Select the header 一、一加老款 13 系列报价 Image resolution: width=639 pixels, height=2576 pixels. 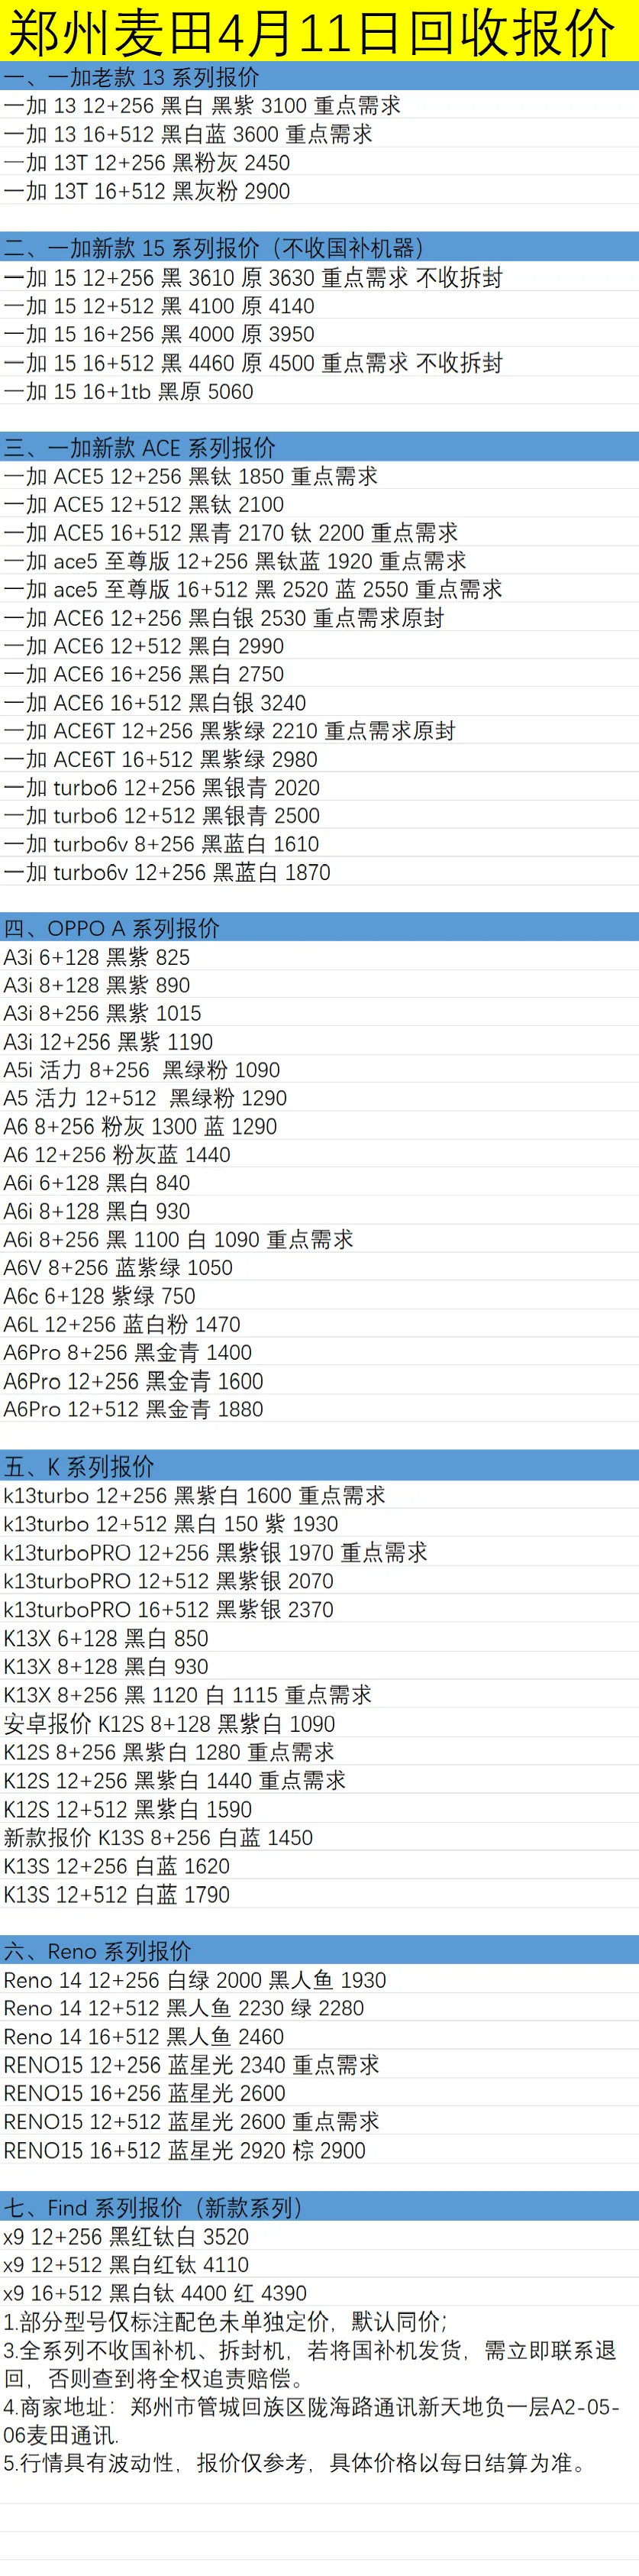tap(319, 77)
